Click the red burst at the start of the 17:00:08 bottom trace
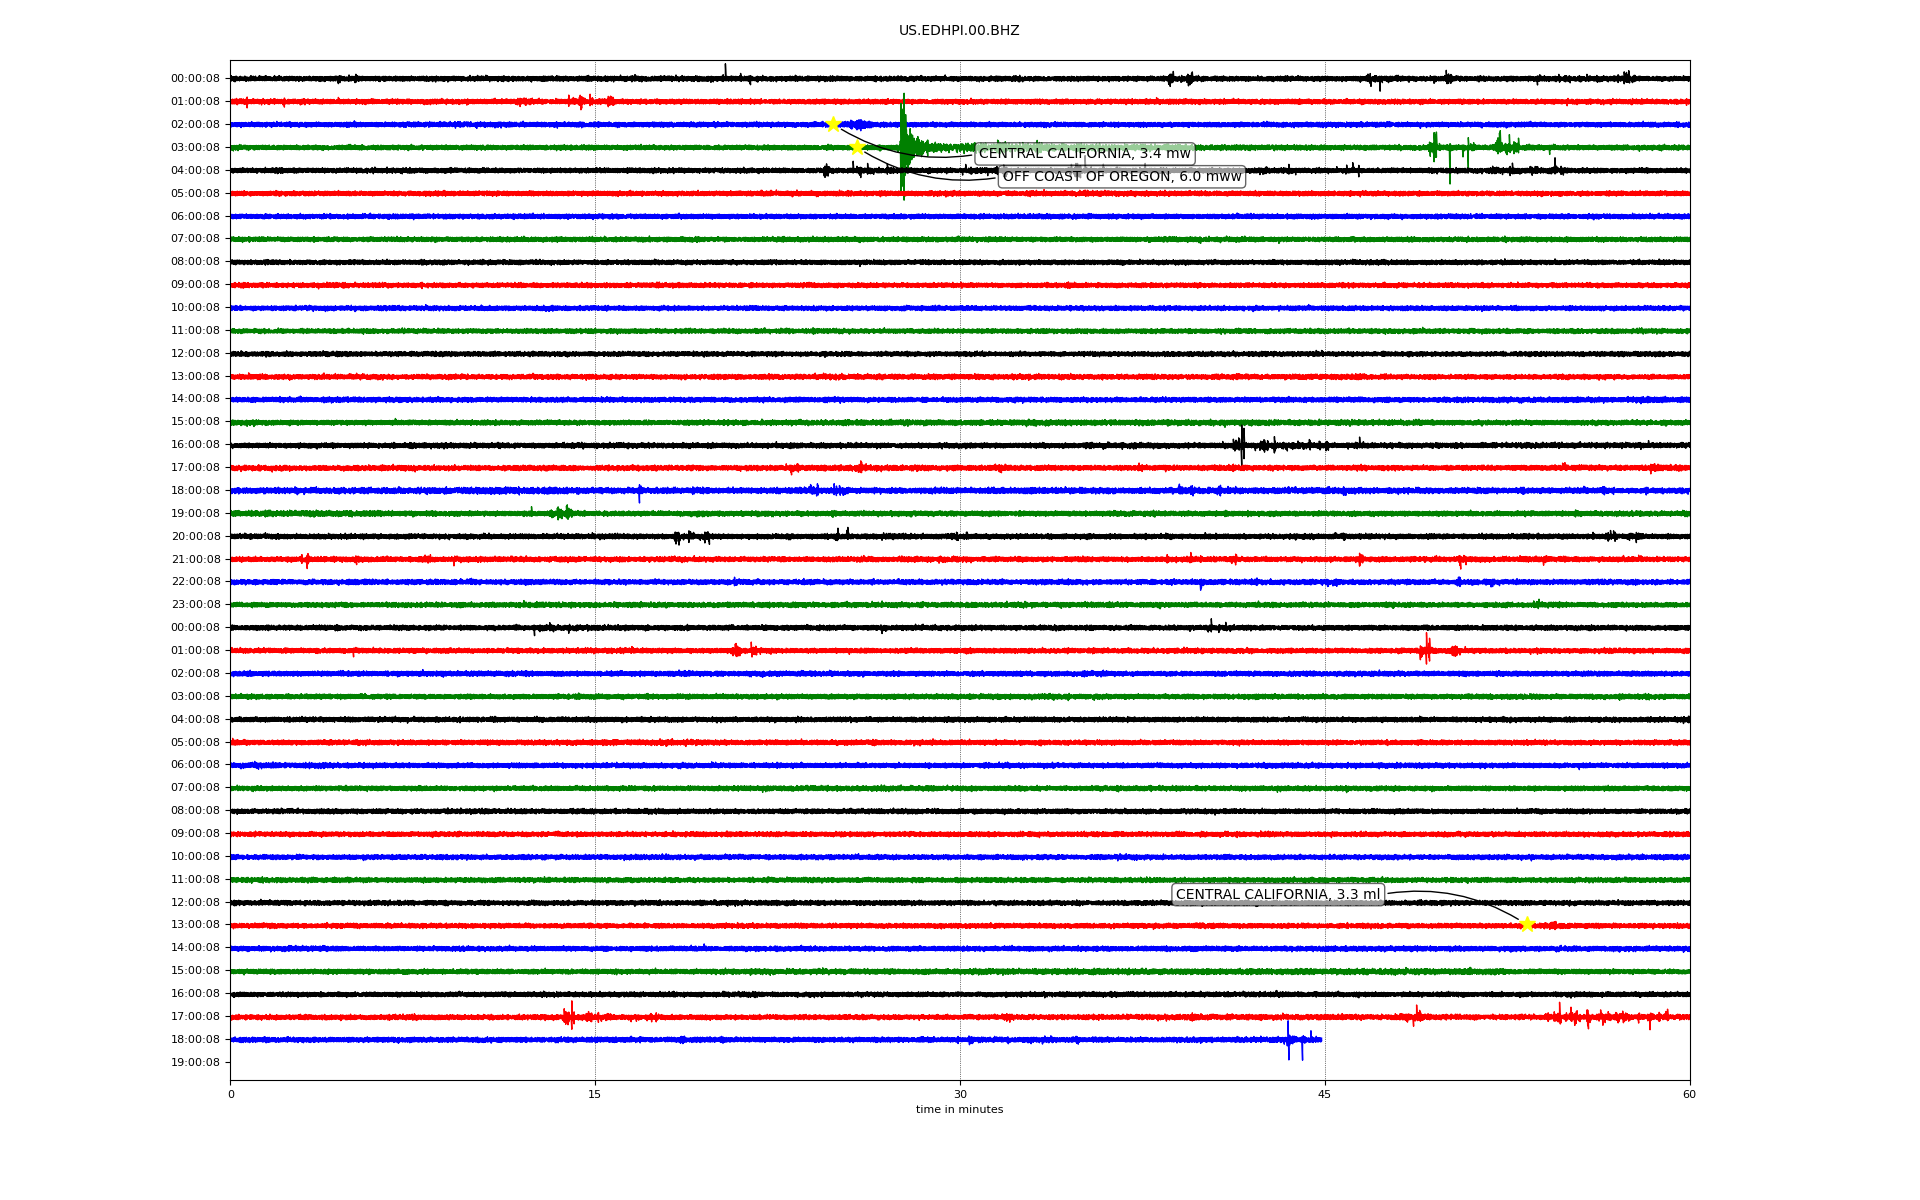The image size is (1920, 1200). click(570, 1016)
